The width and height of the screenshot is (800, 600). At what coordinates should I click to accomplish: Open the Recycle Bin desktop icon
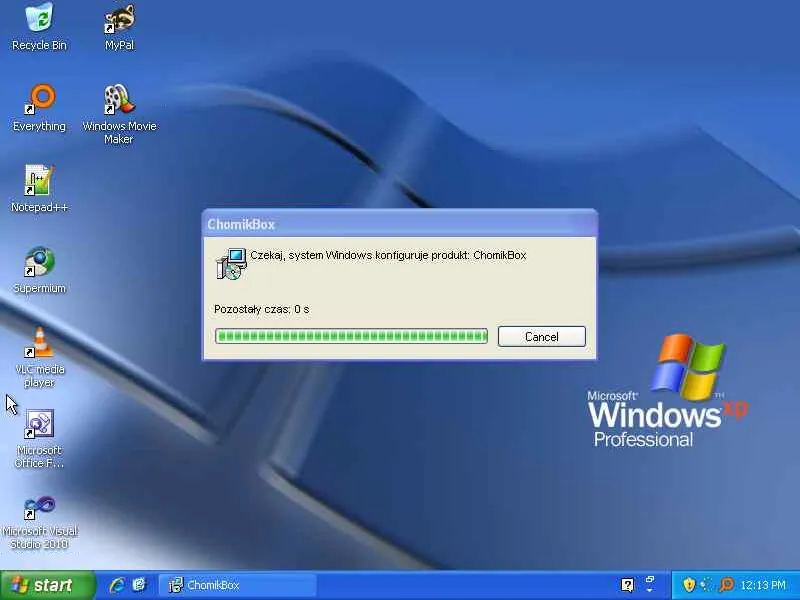coord(39,27)
